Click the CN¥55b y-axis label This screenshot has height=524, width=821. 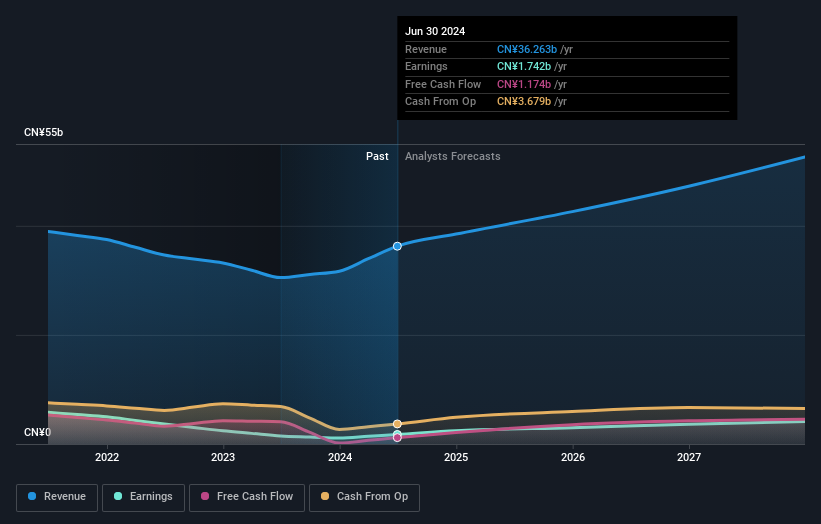tap(43, 132)
